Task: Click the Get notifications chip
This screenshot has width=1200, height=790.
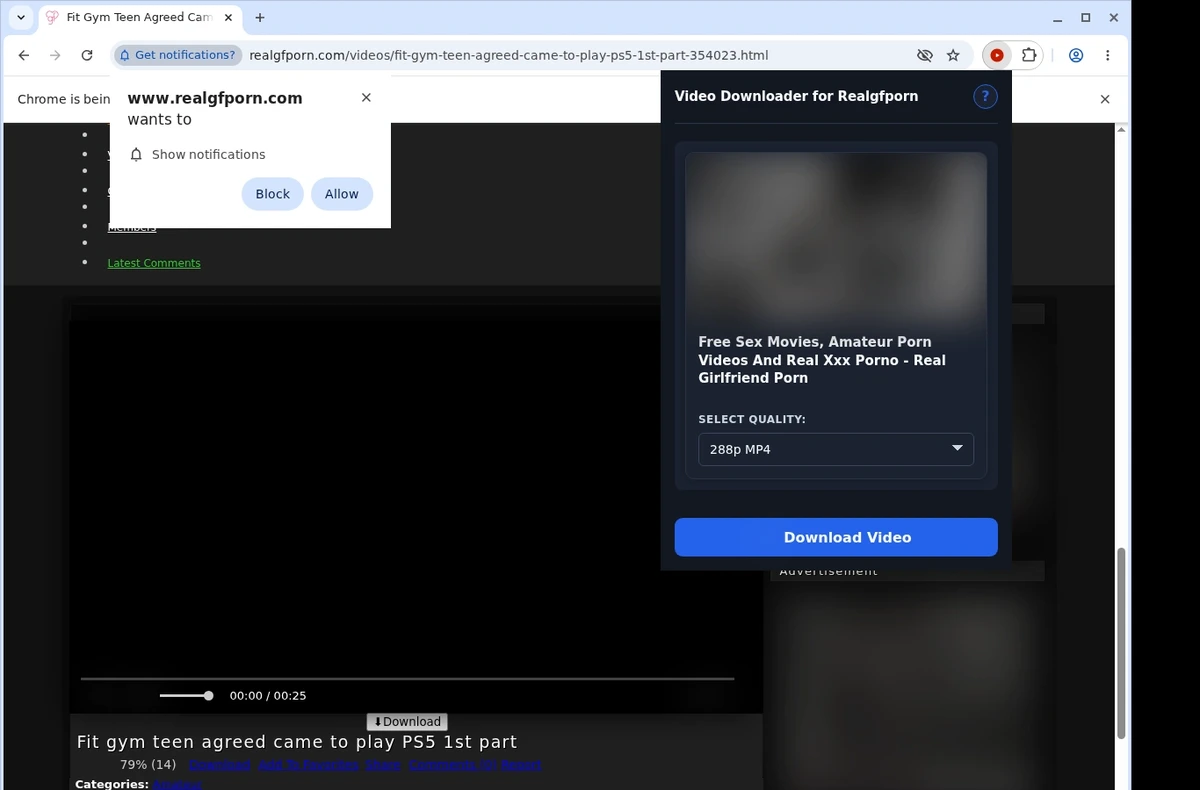Action: 178,55
